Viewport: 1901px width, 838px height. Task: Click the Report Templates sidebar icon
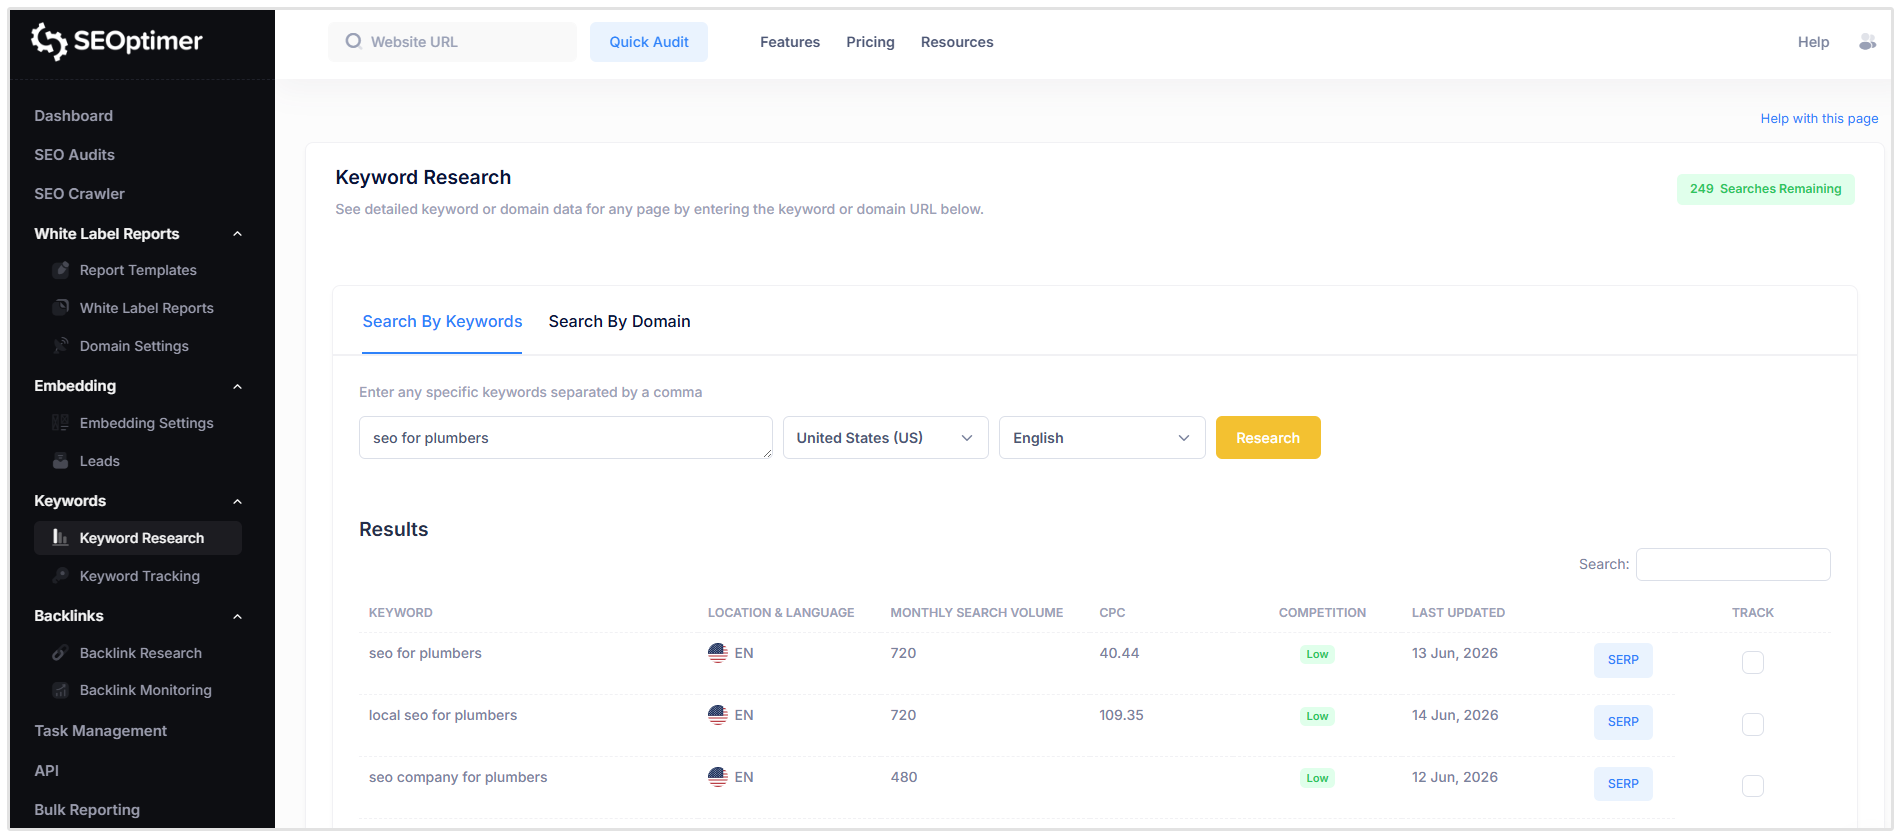tap(61, 270)
